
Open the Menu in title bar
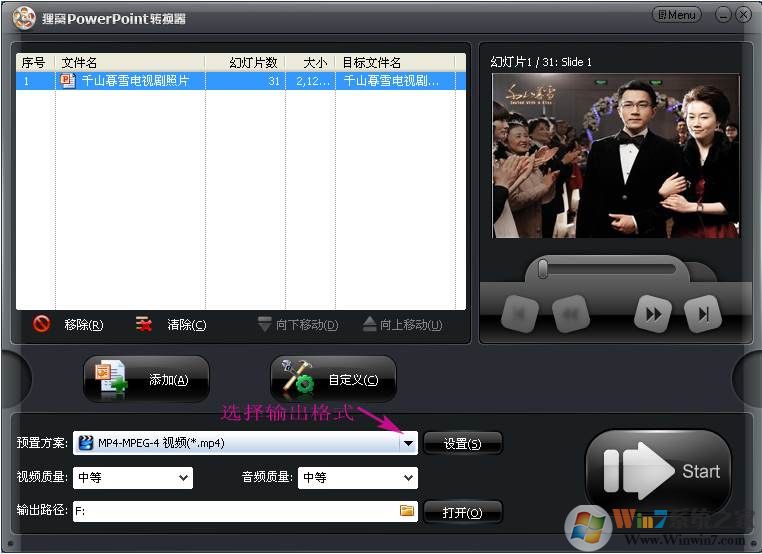(676, 15)
